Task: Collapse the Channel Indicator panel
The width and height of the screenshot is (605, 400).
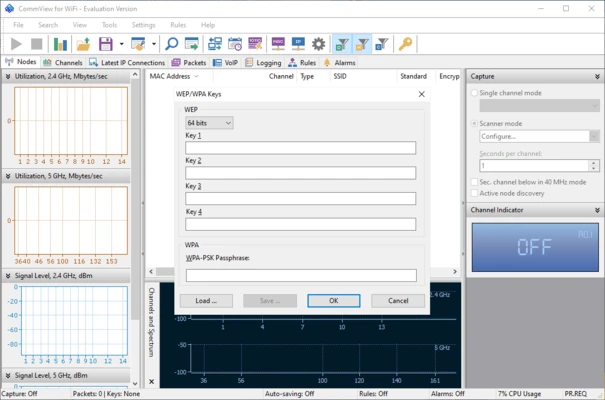Action: (x=597, y=210)
